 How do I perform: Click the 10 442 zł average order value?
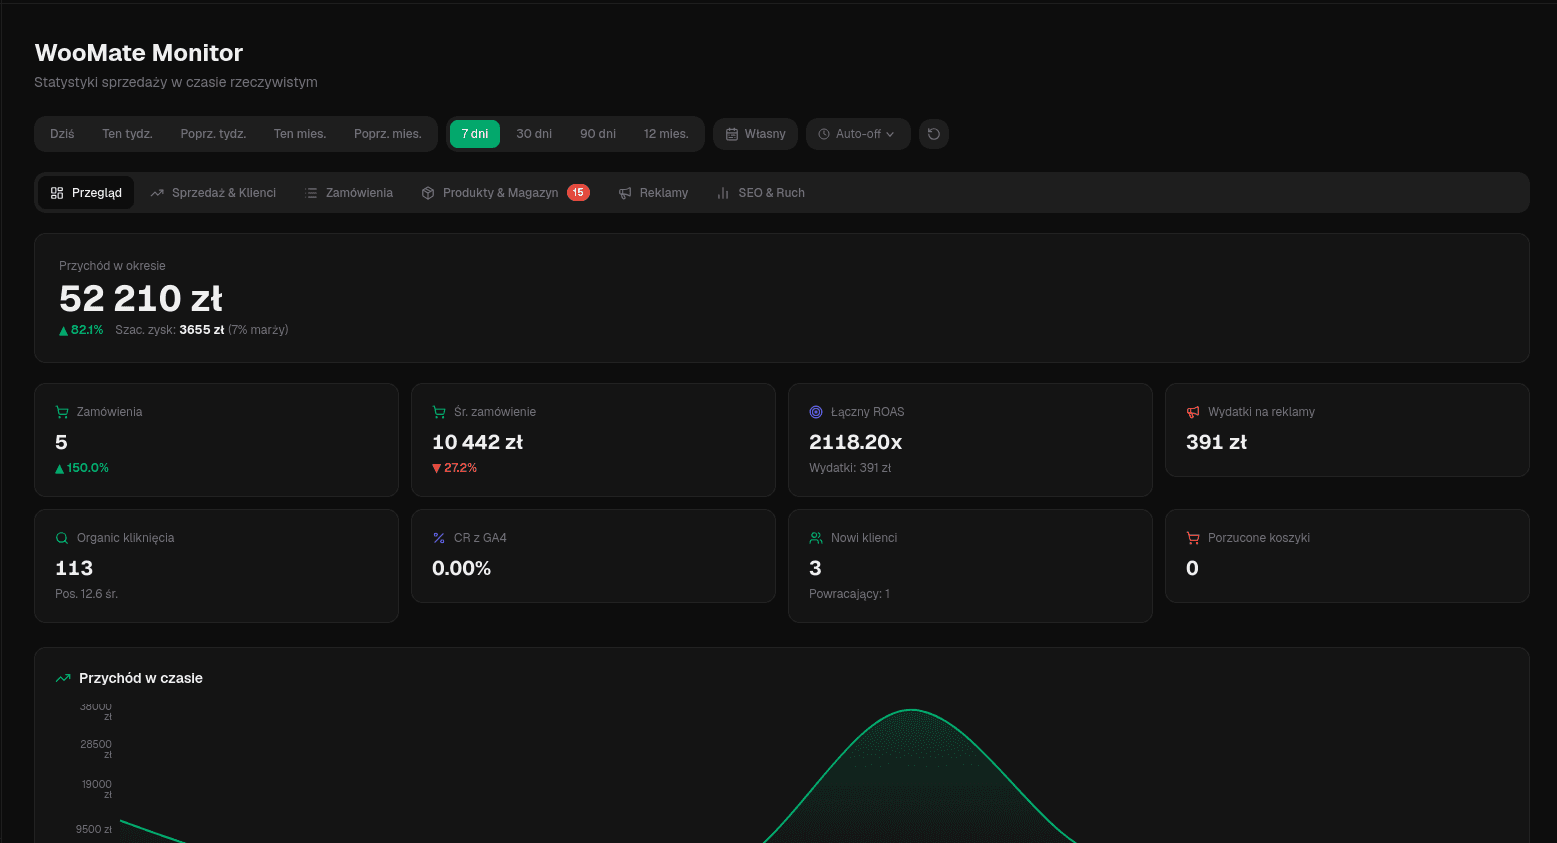(477, 442)
